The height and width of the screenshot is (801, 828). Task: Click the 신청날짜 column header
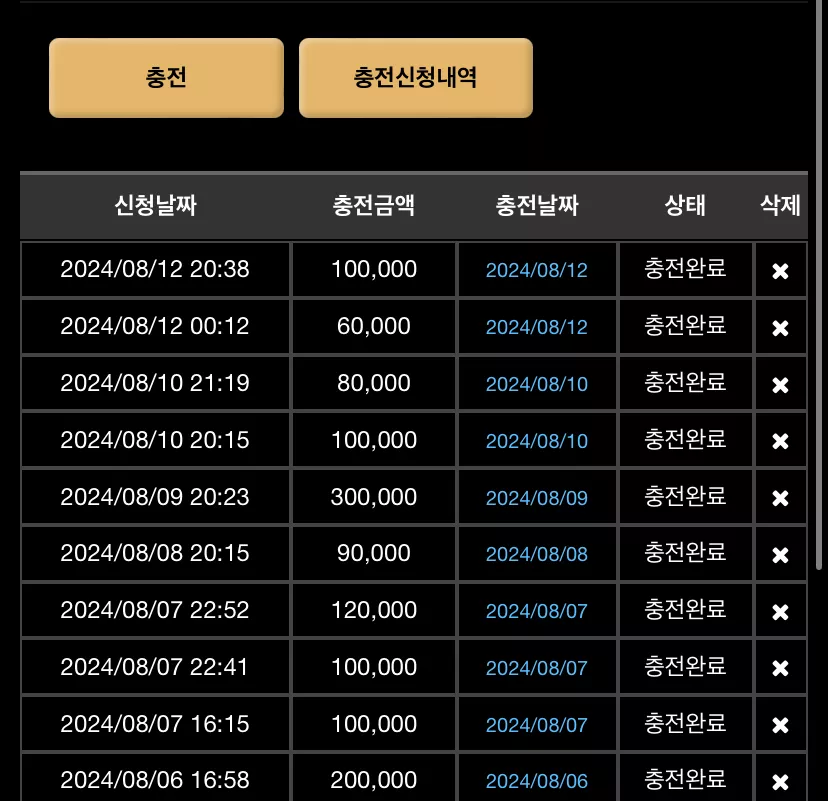coord(155,205)
